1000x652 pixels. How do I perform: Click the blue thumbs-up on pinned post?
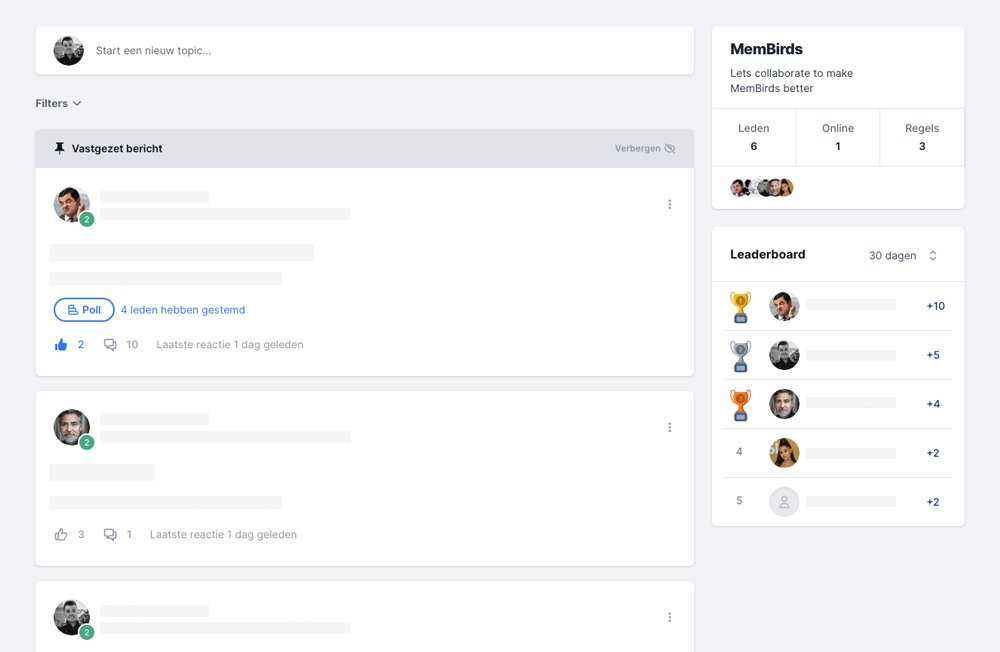coord(61,345)
